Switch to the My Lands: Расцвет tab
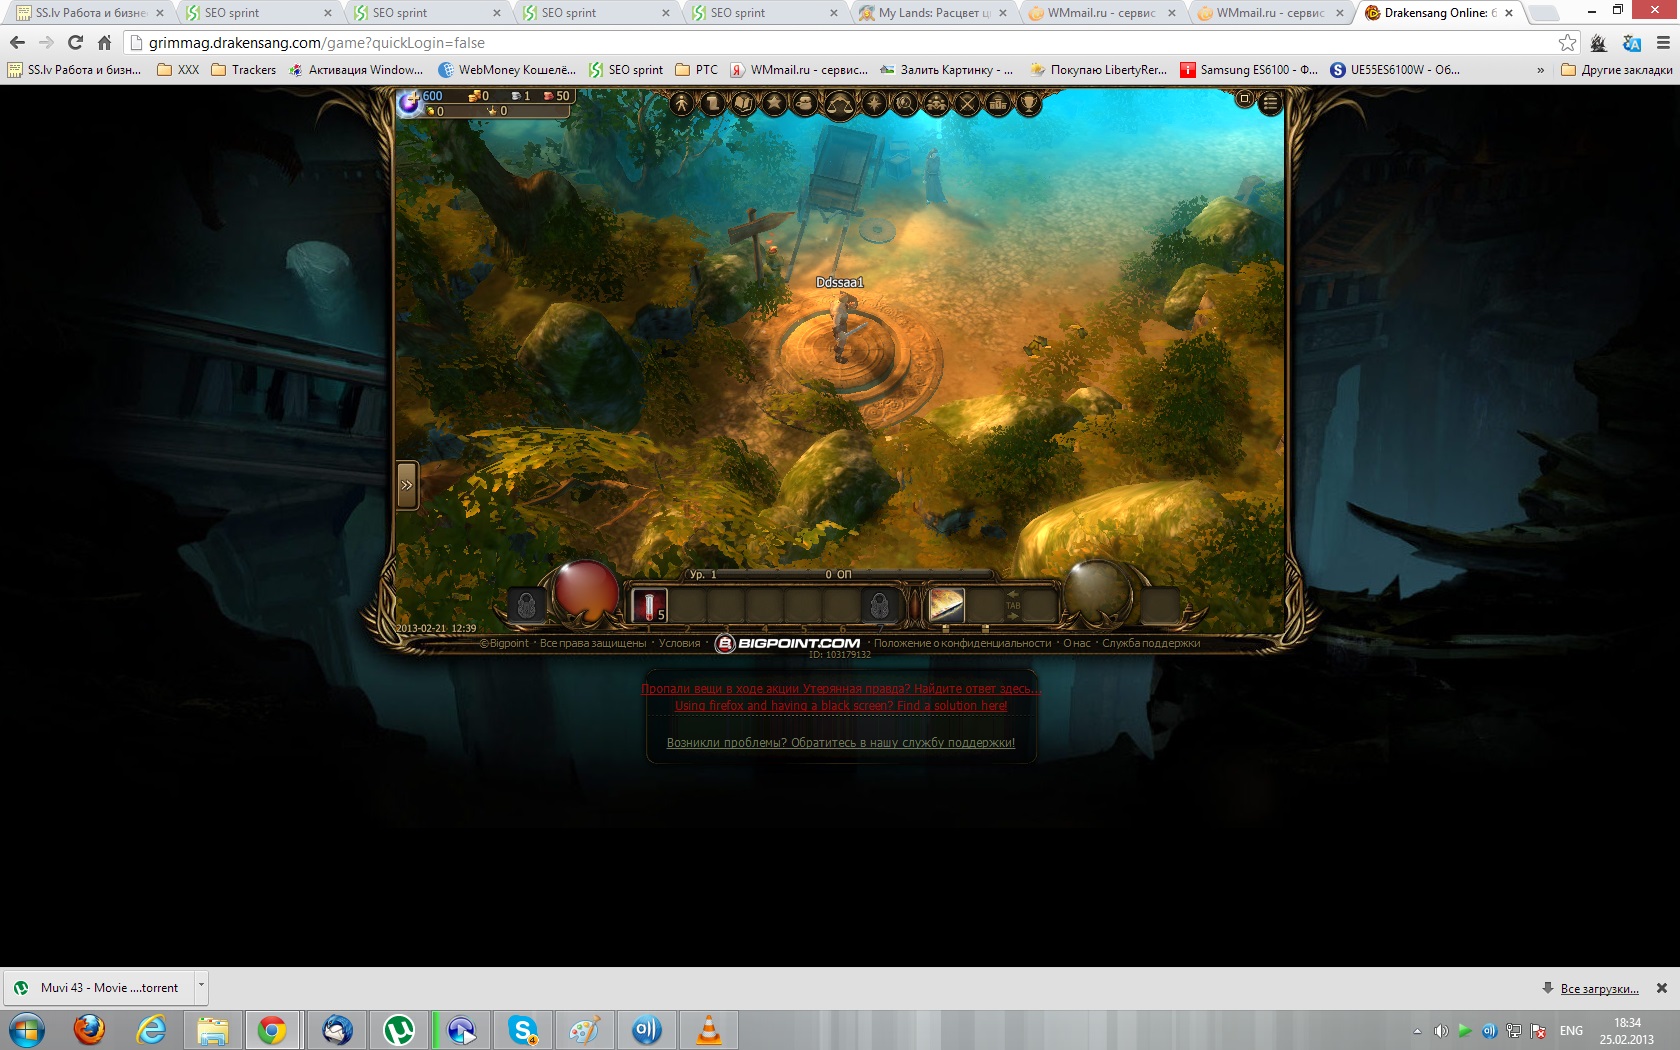 934,13
